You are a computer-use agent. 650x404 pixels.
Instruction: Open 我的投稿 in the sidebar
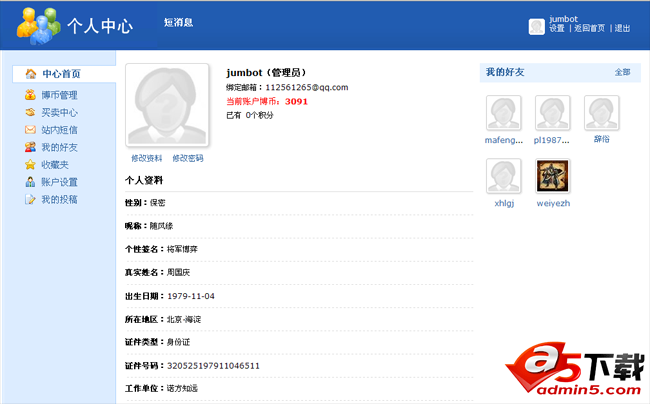coord(59,199)
